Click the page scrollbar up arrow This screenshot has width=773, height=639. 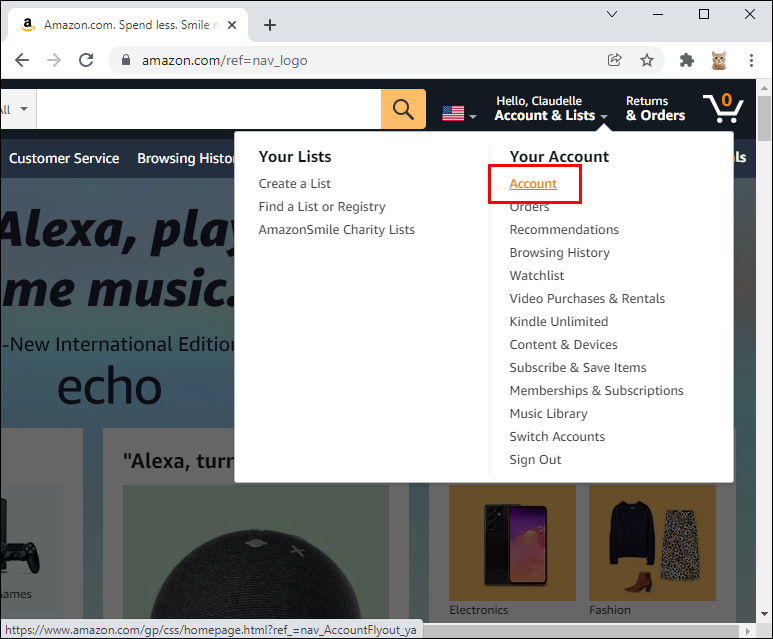(764, 88)
